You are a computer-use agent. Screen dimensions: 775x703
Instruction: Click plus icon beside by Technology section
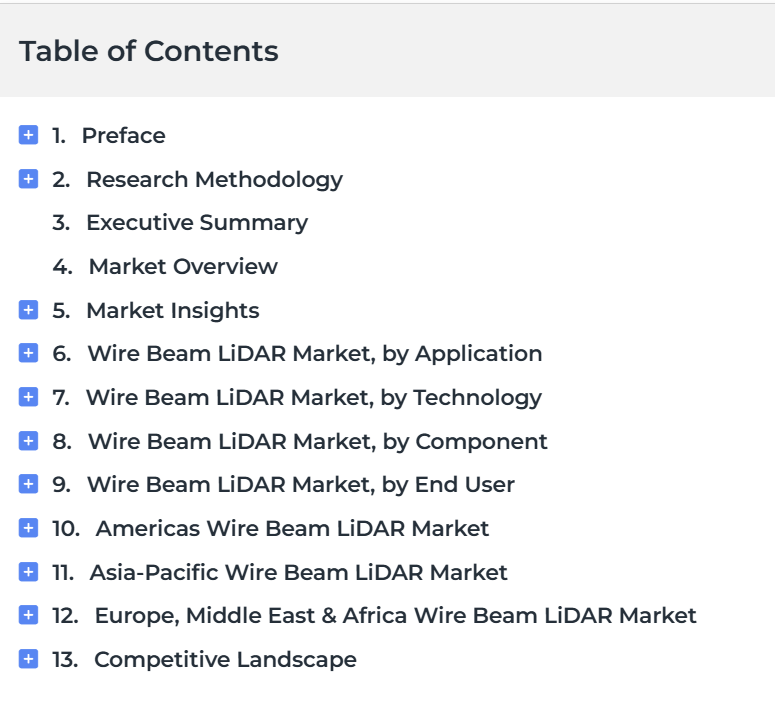[28, 397]
